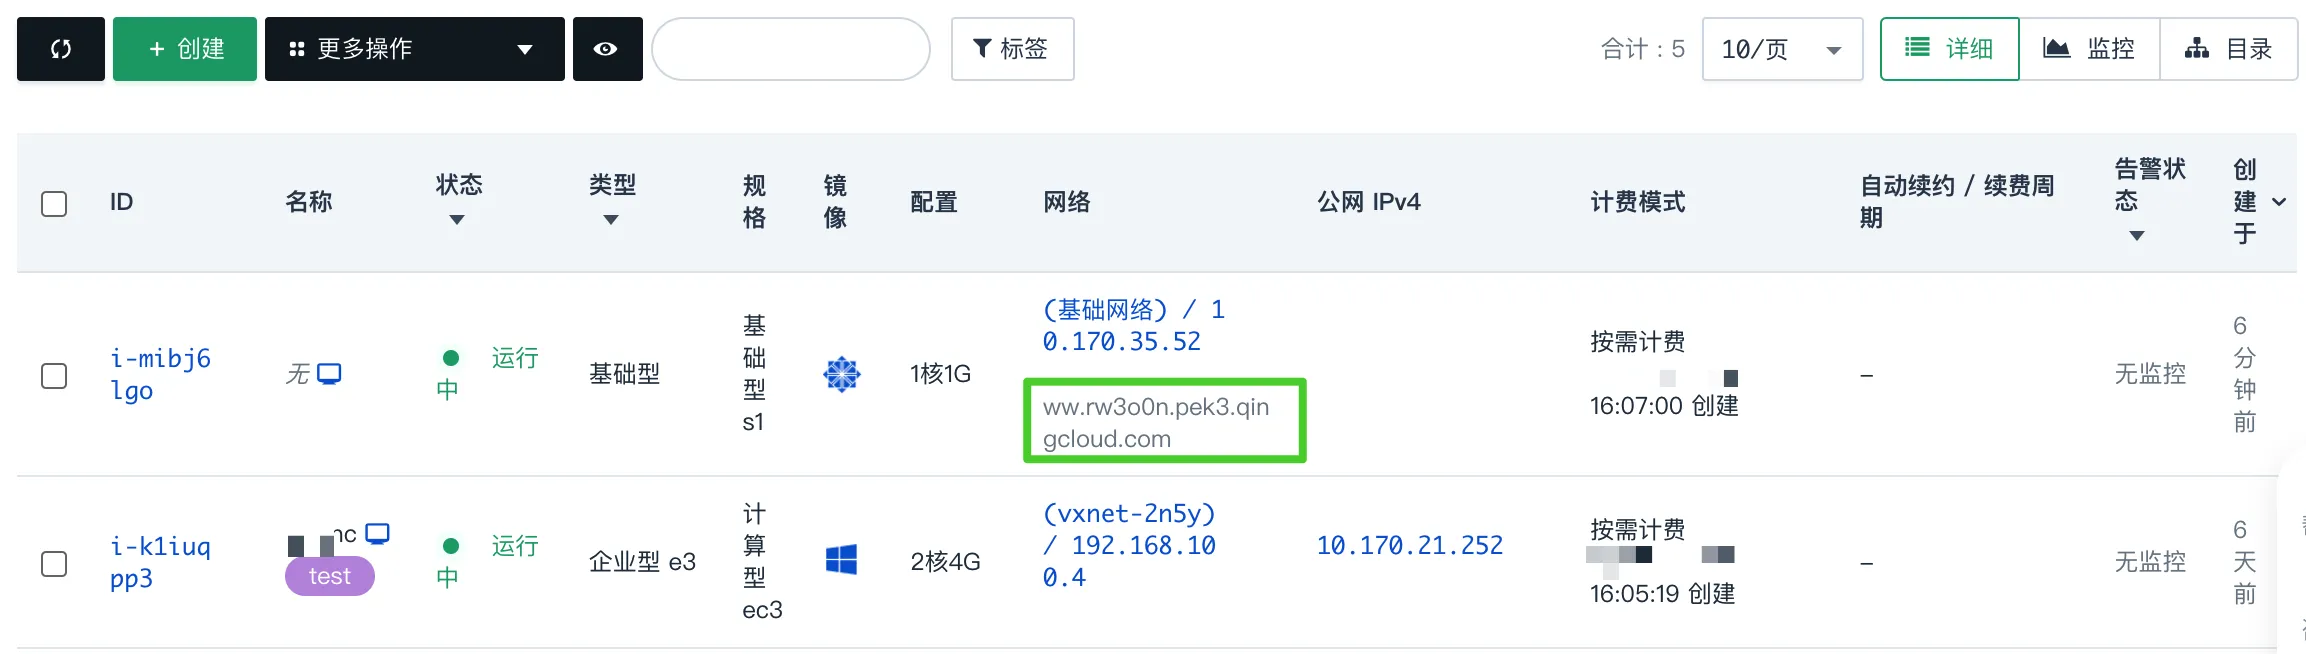This screenshot has height=654, width=2306.
Task: Switch to the 目录 view tab
Action: pyautogui.click(x=2227, y=49)
